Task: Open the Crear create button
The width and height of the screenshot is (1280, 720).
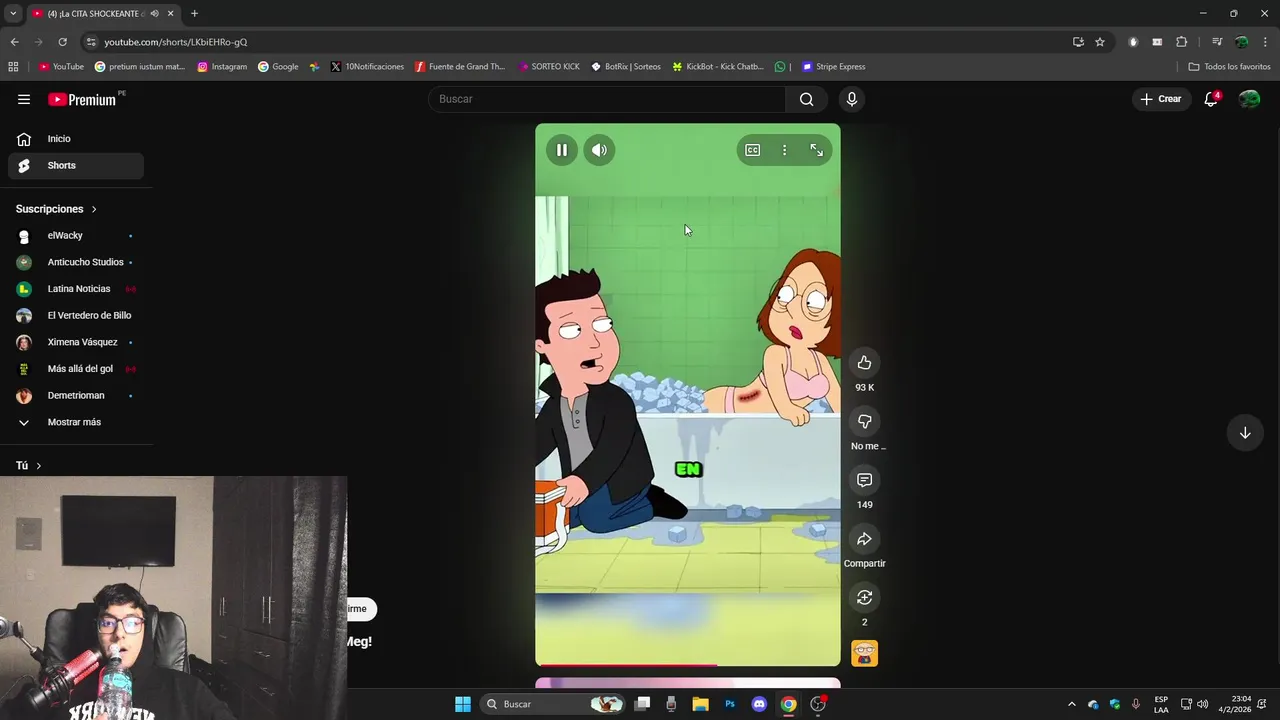Action: coord(1161,99)
